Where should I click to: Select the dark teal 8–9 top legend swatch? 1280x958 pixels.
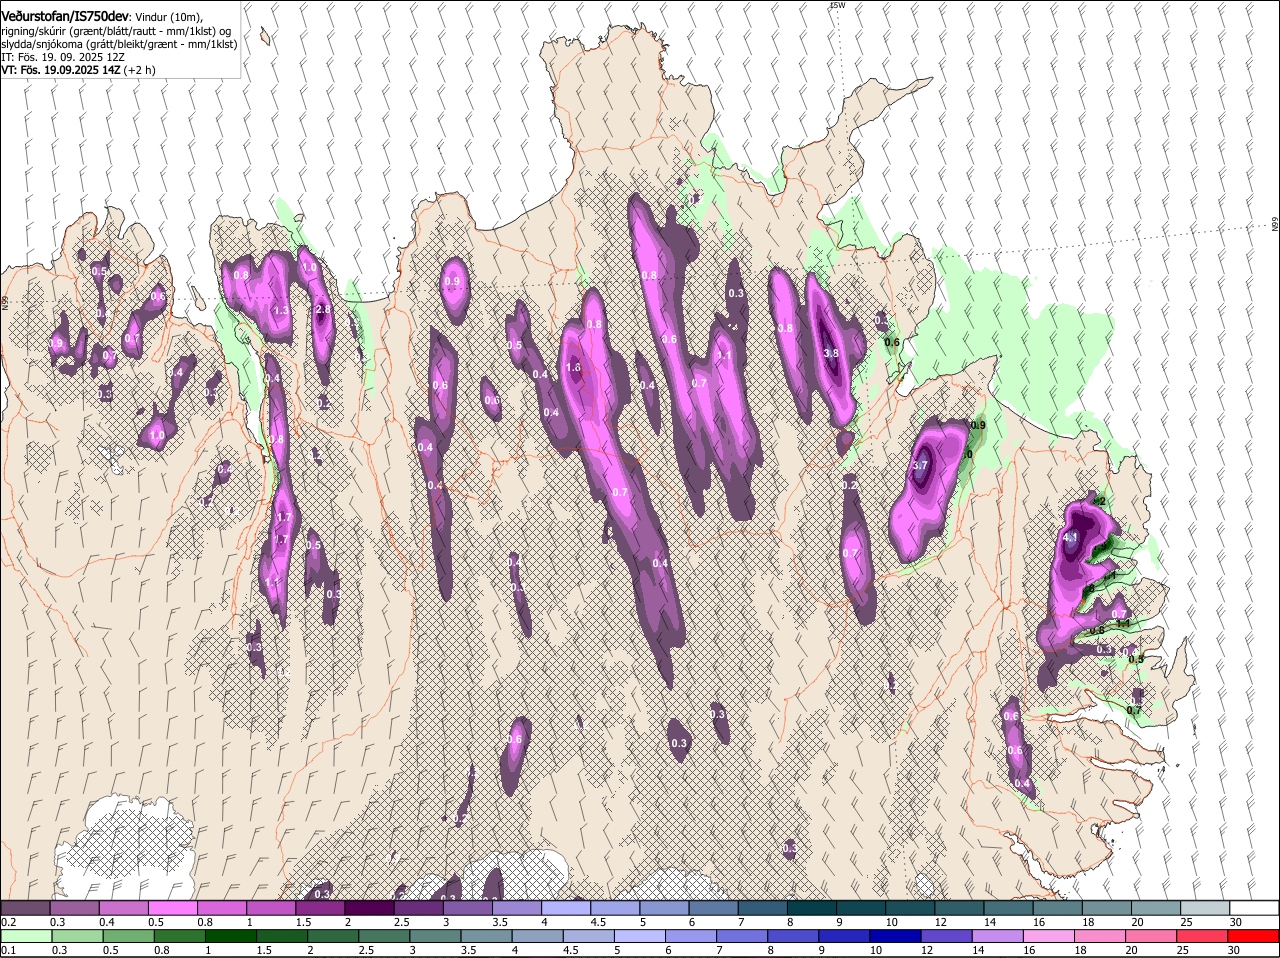[x=811, y=908]
